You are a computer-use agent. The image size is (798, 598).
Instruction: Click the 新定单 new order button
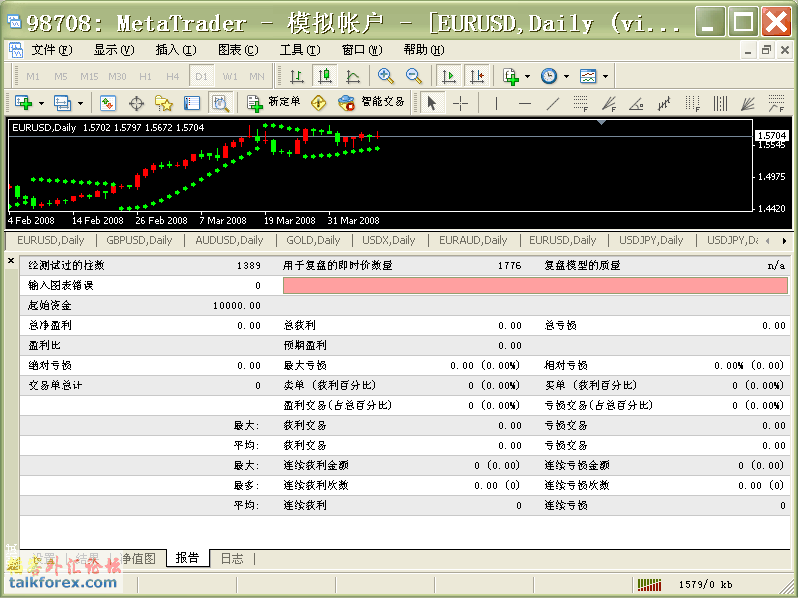pyautogui.click(x=274, y=103)
